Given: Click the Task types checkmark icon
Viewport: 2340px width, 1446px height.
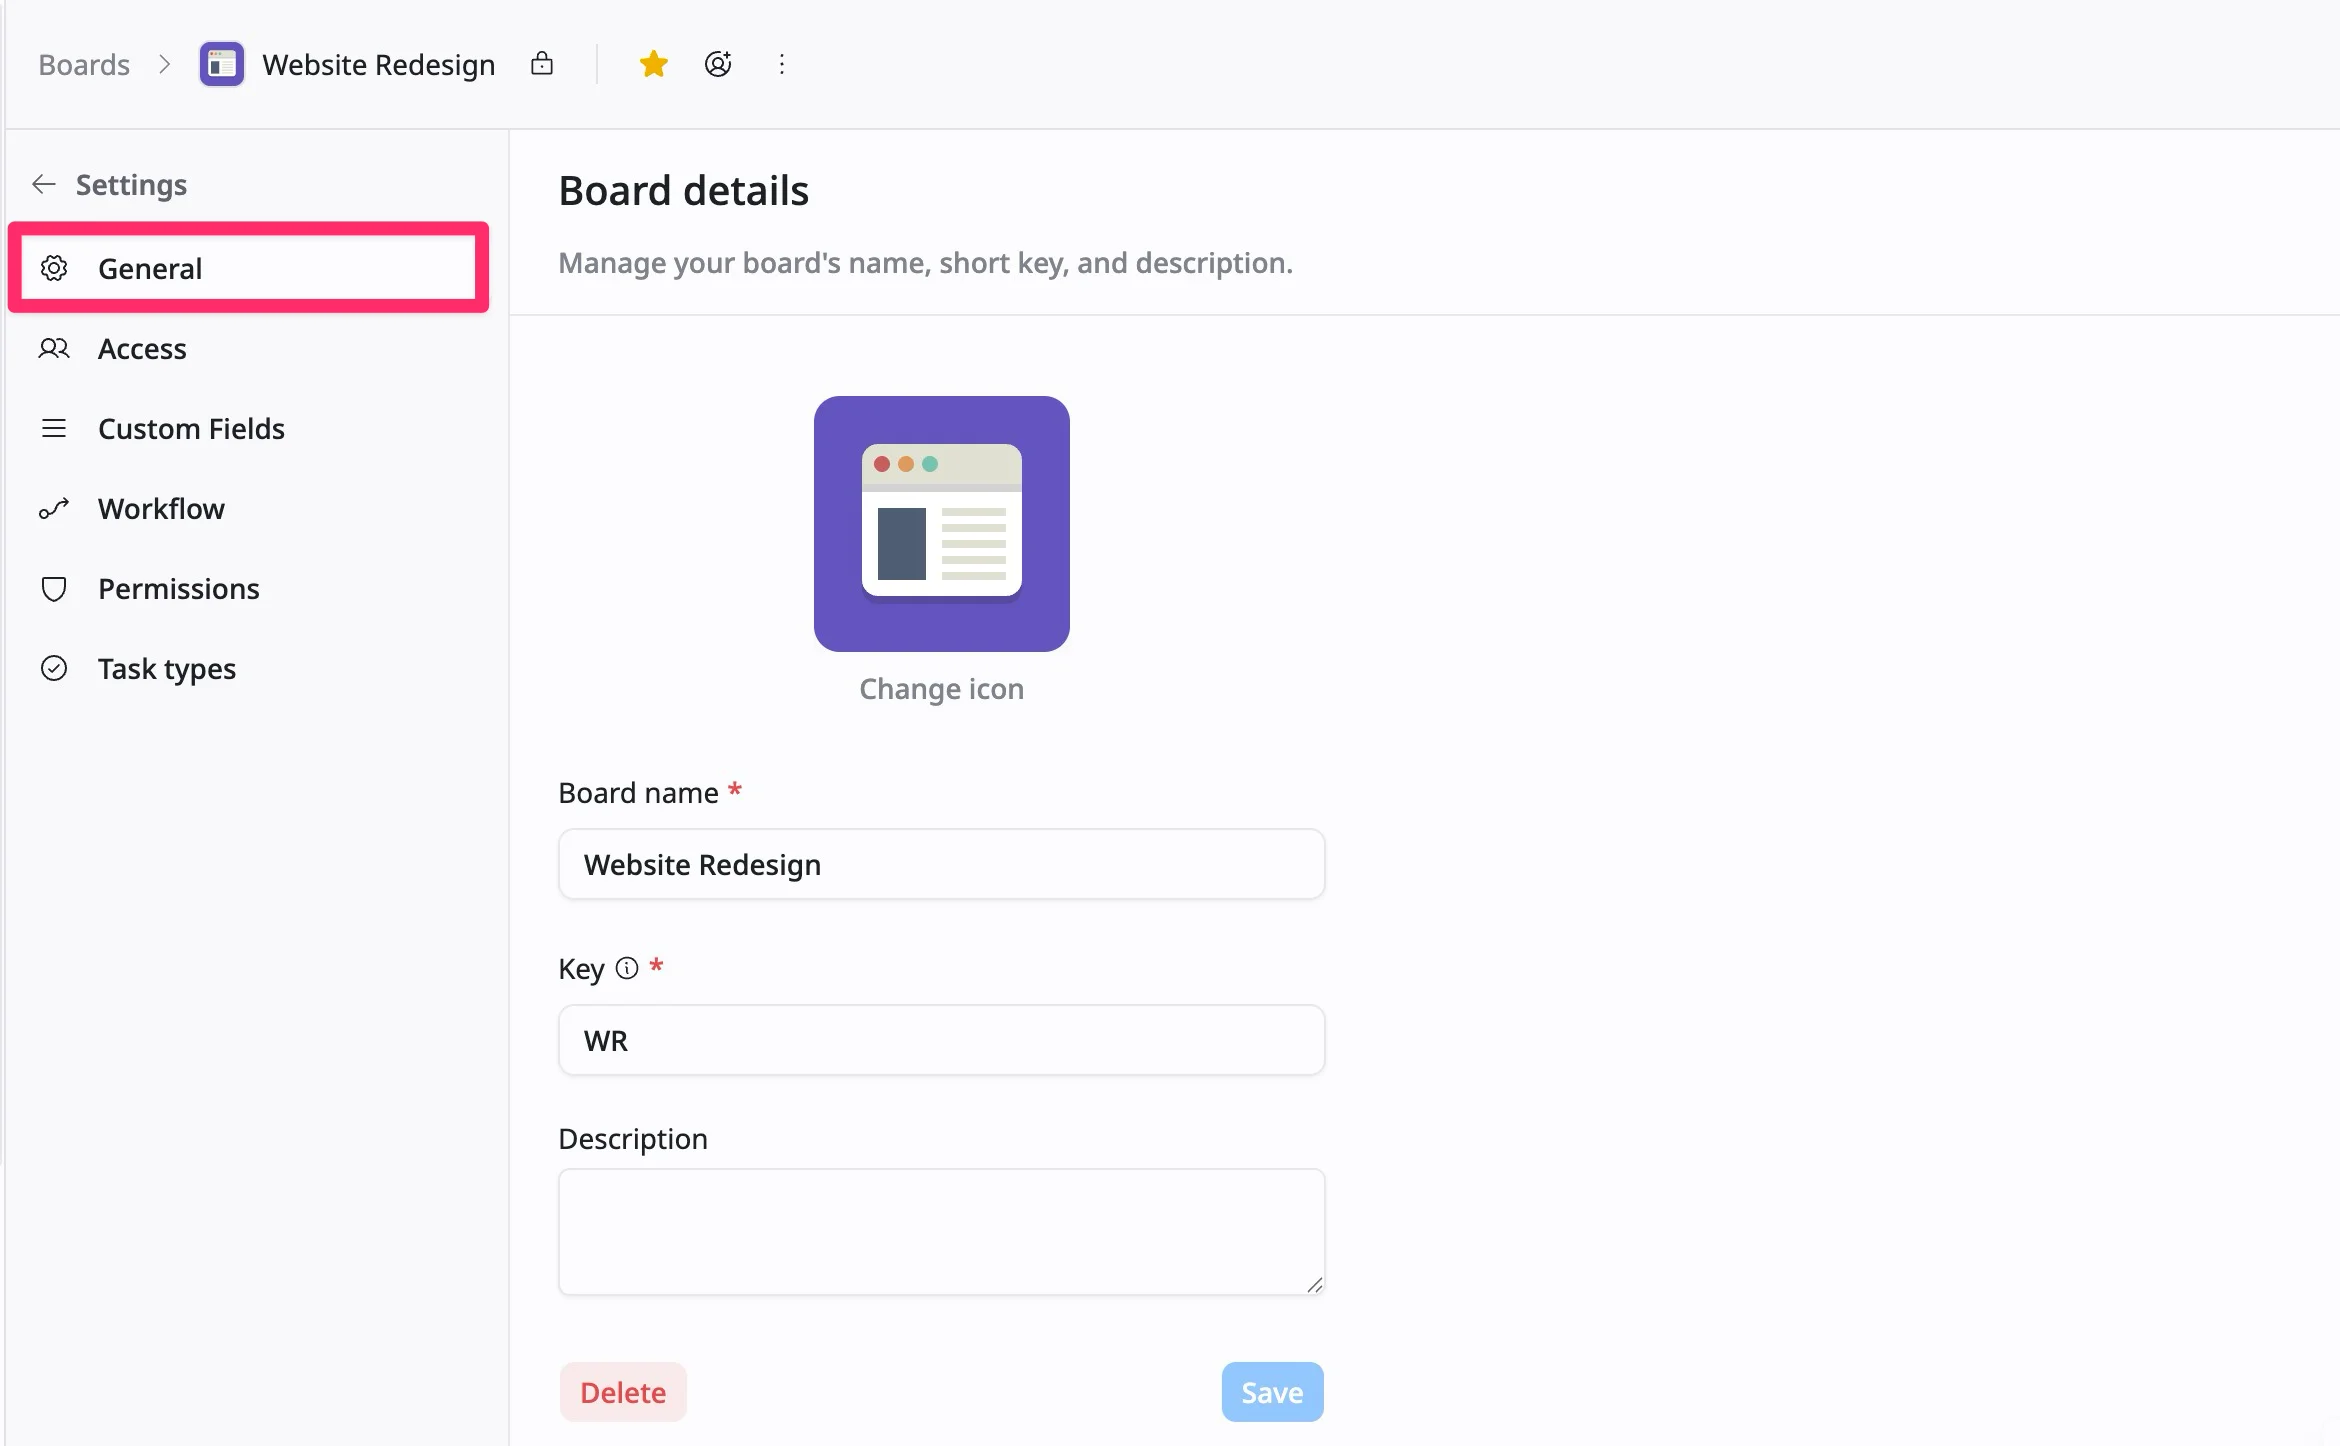Looking at the screenshot, I should tap(54, 668).
